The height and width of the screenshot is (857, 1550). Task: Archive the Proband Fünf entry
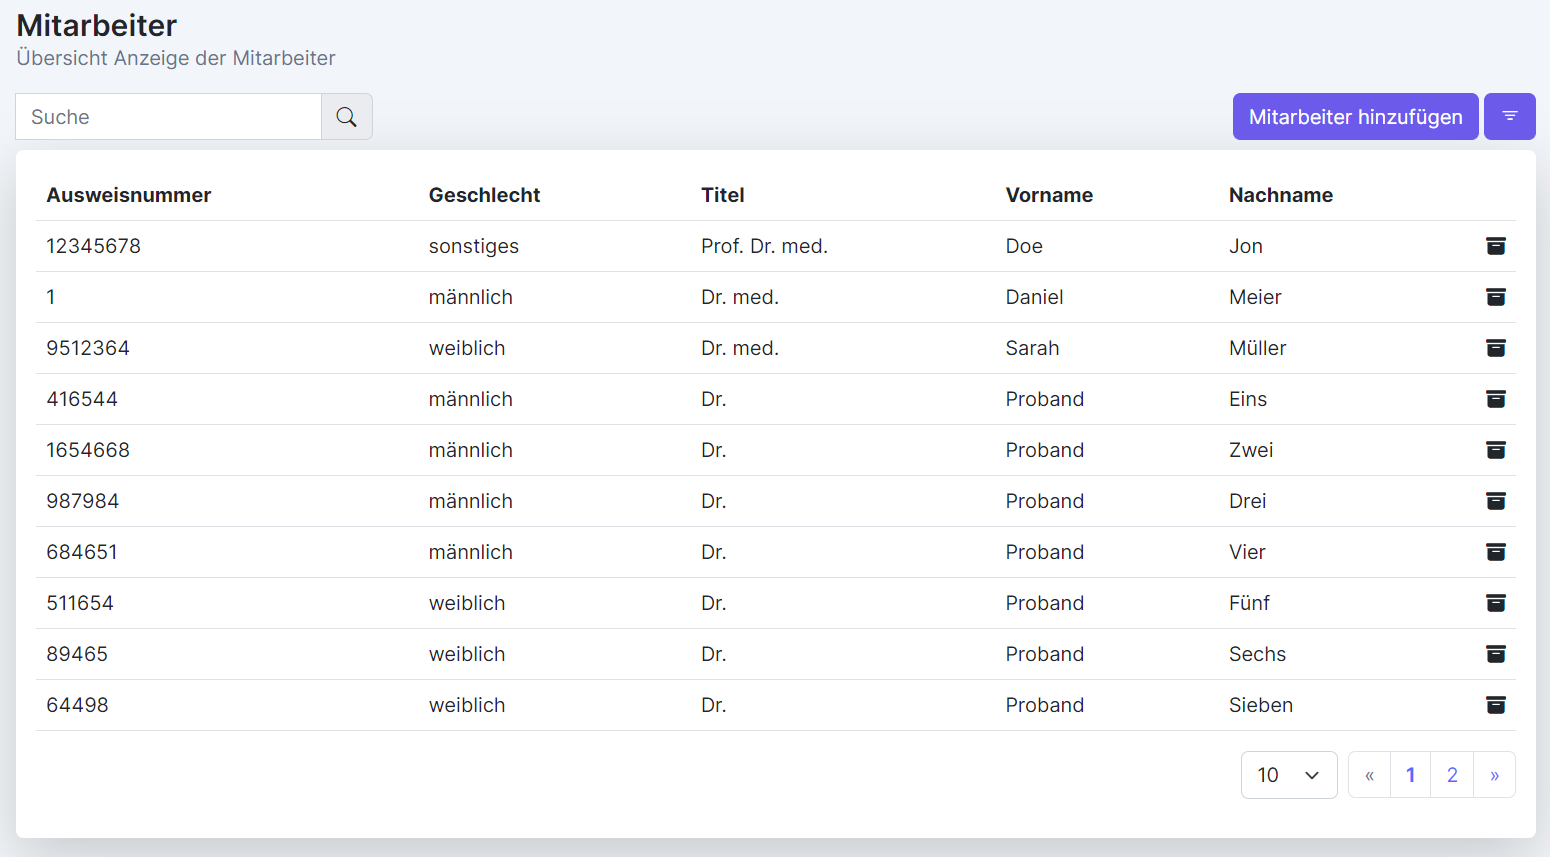[x=1496, y=603]
